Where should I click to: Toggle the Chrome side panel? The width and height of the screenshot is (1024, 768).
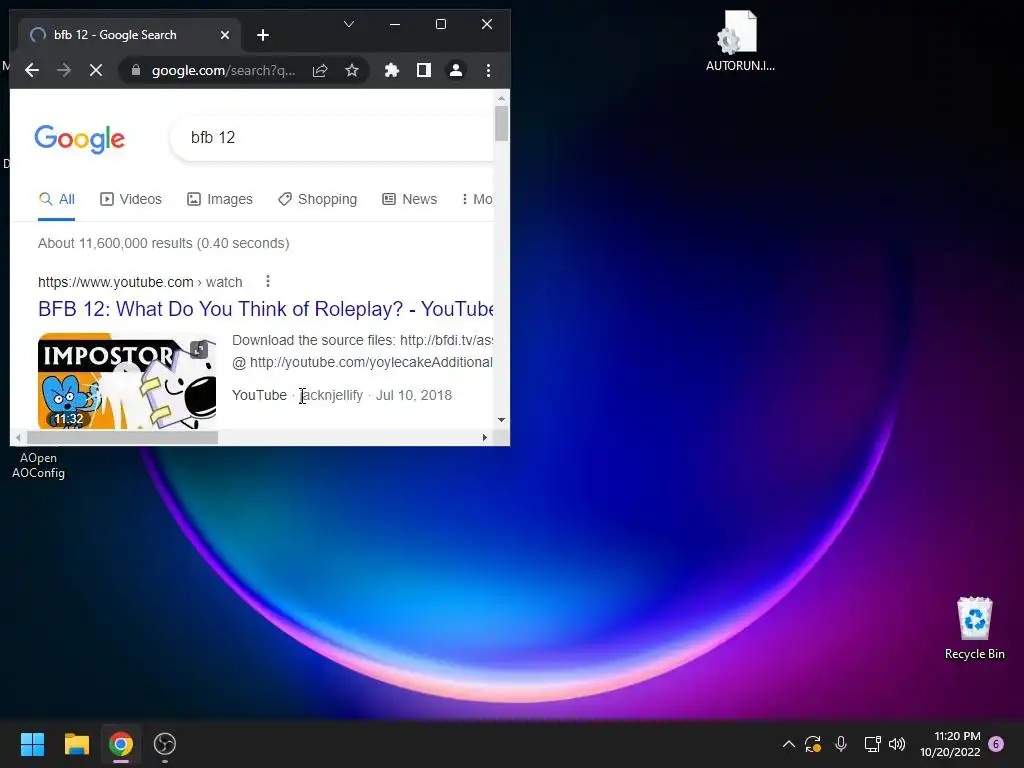pos(424,70)
